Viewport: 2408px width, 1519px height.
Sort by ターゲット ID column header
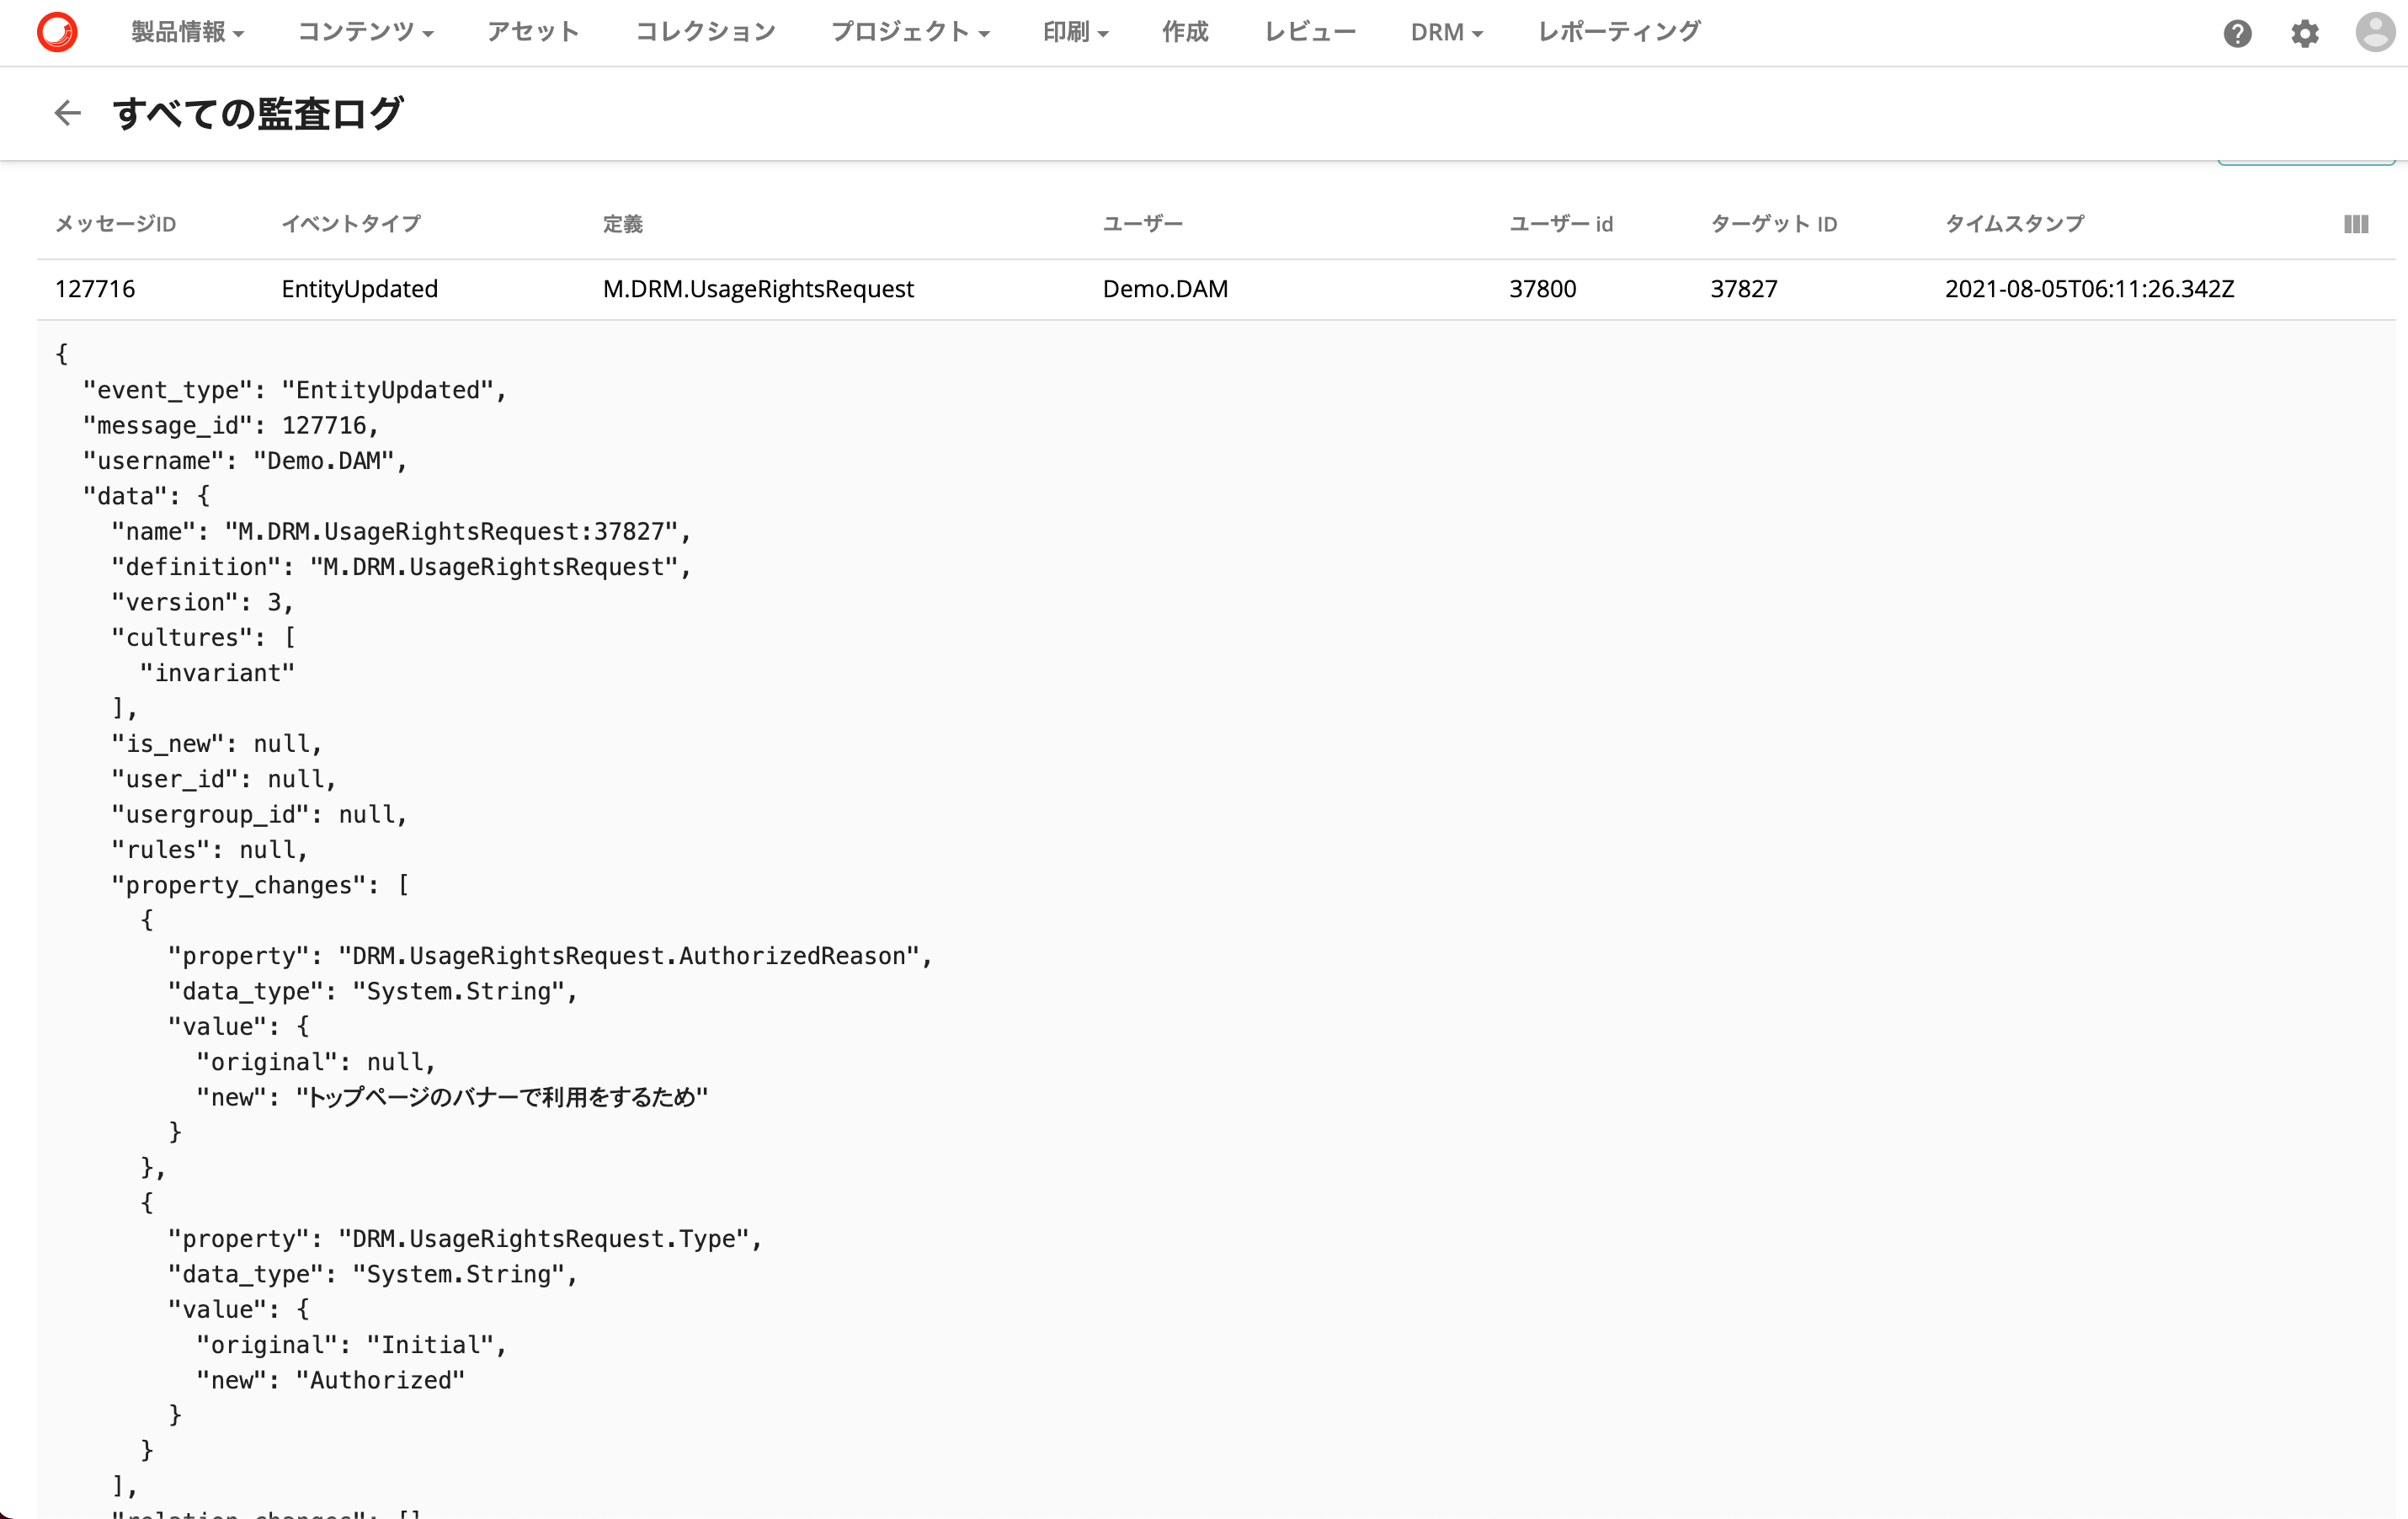tap(1773, 224)
